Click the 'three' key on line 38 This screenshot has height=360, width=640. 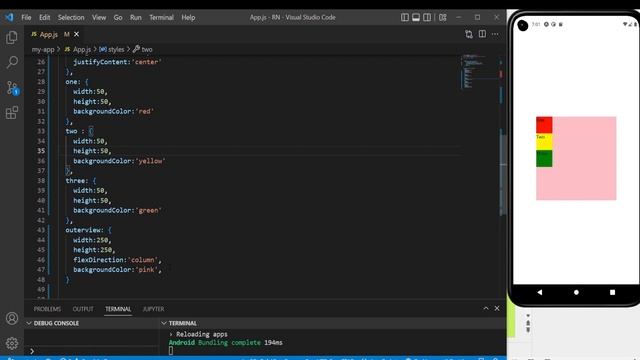[75, 180]
